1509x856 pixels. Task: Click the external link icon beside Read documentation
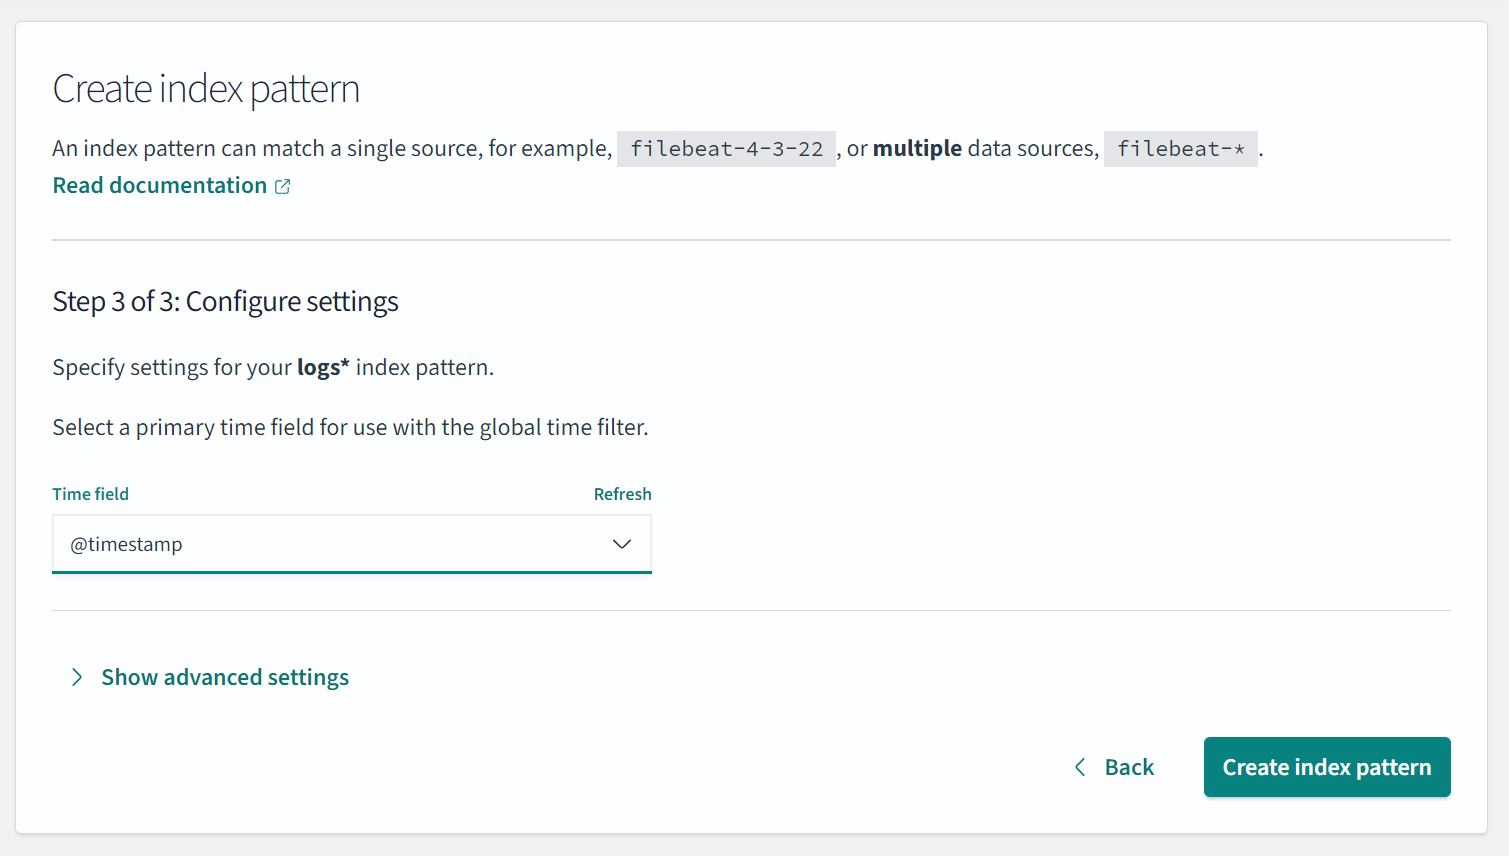click(283, 187)
